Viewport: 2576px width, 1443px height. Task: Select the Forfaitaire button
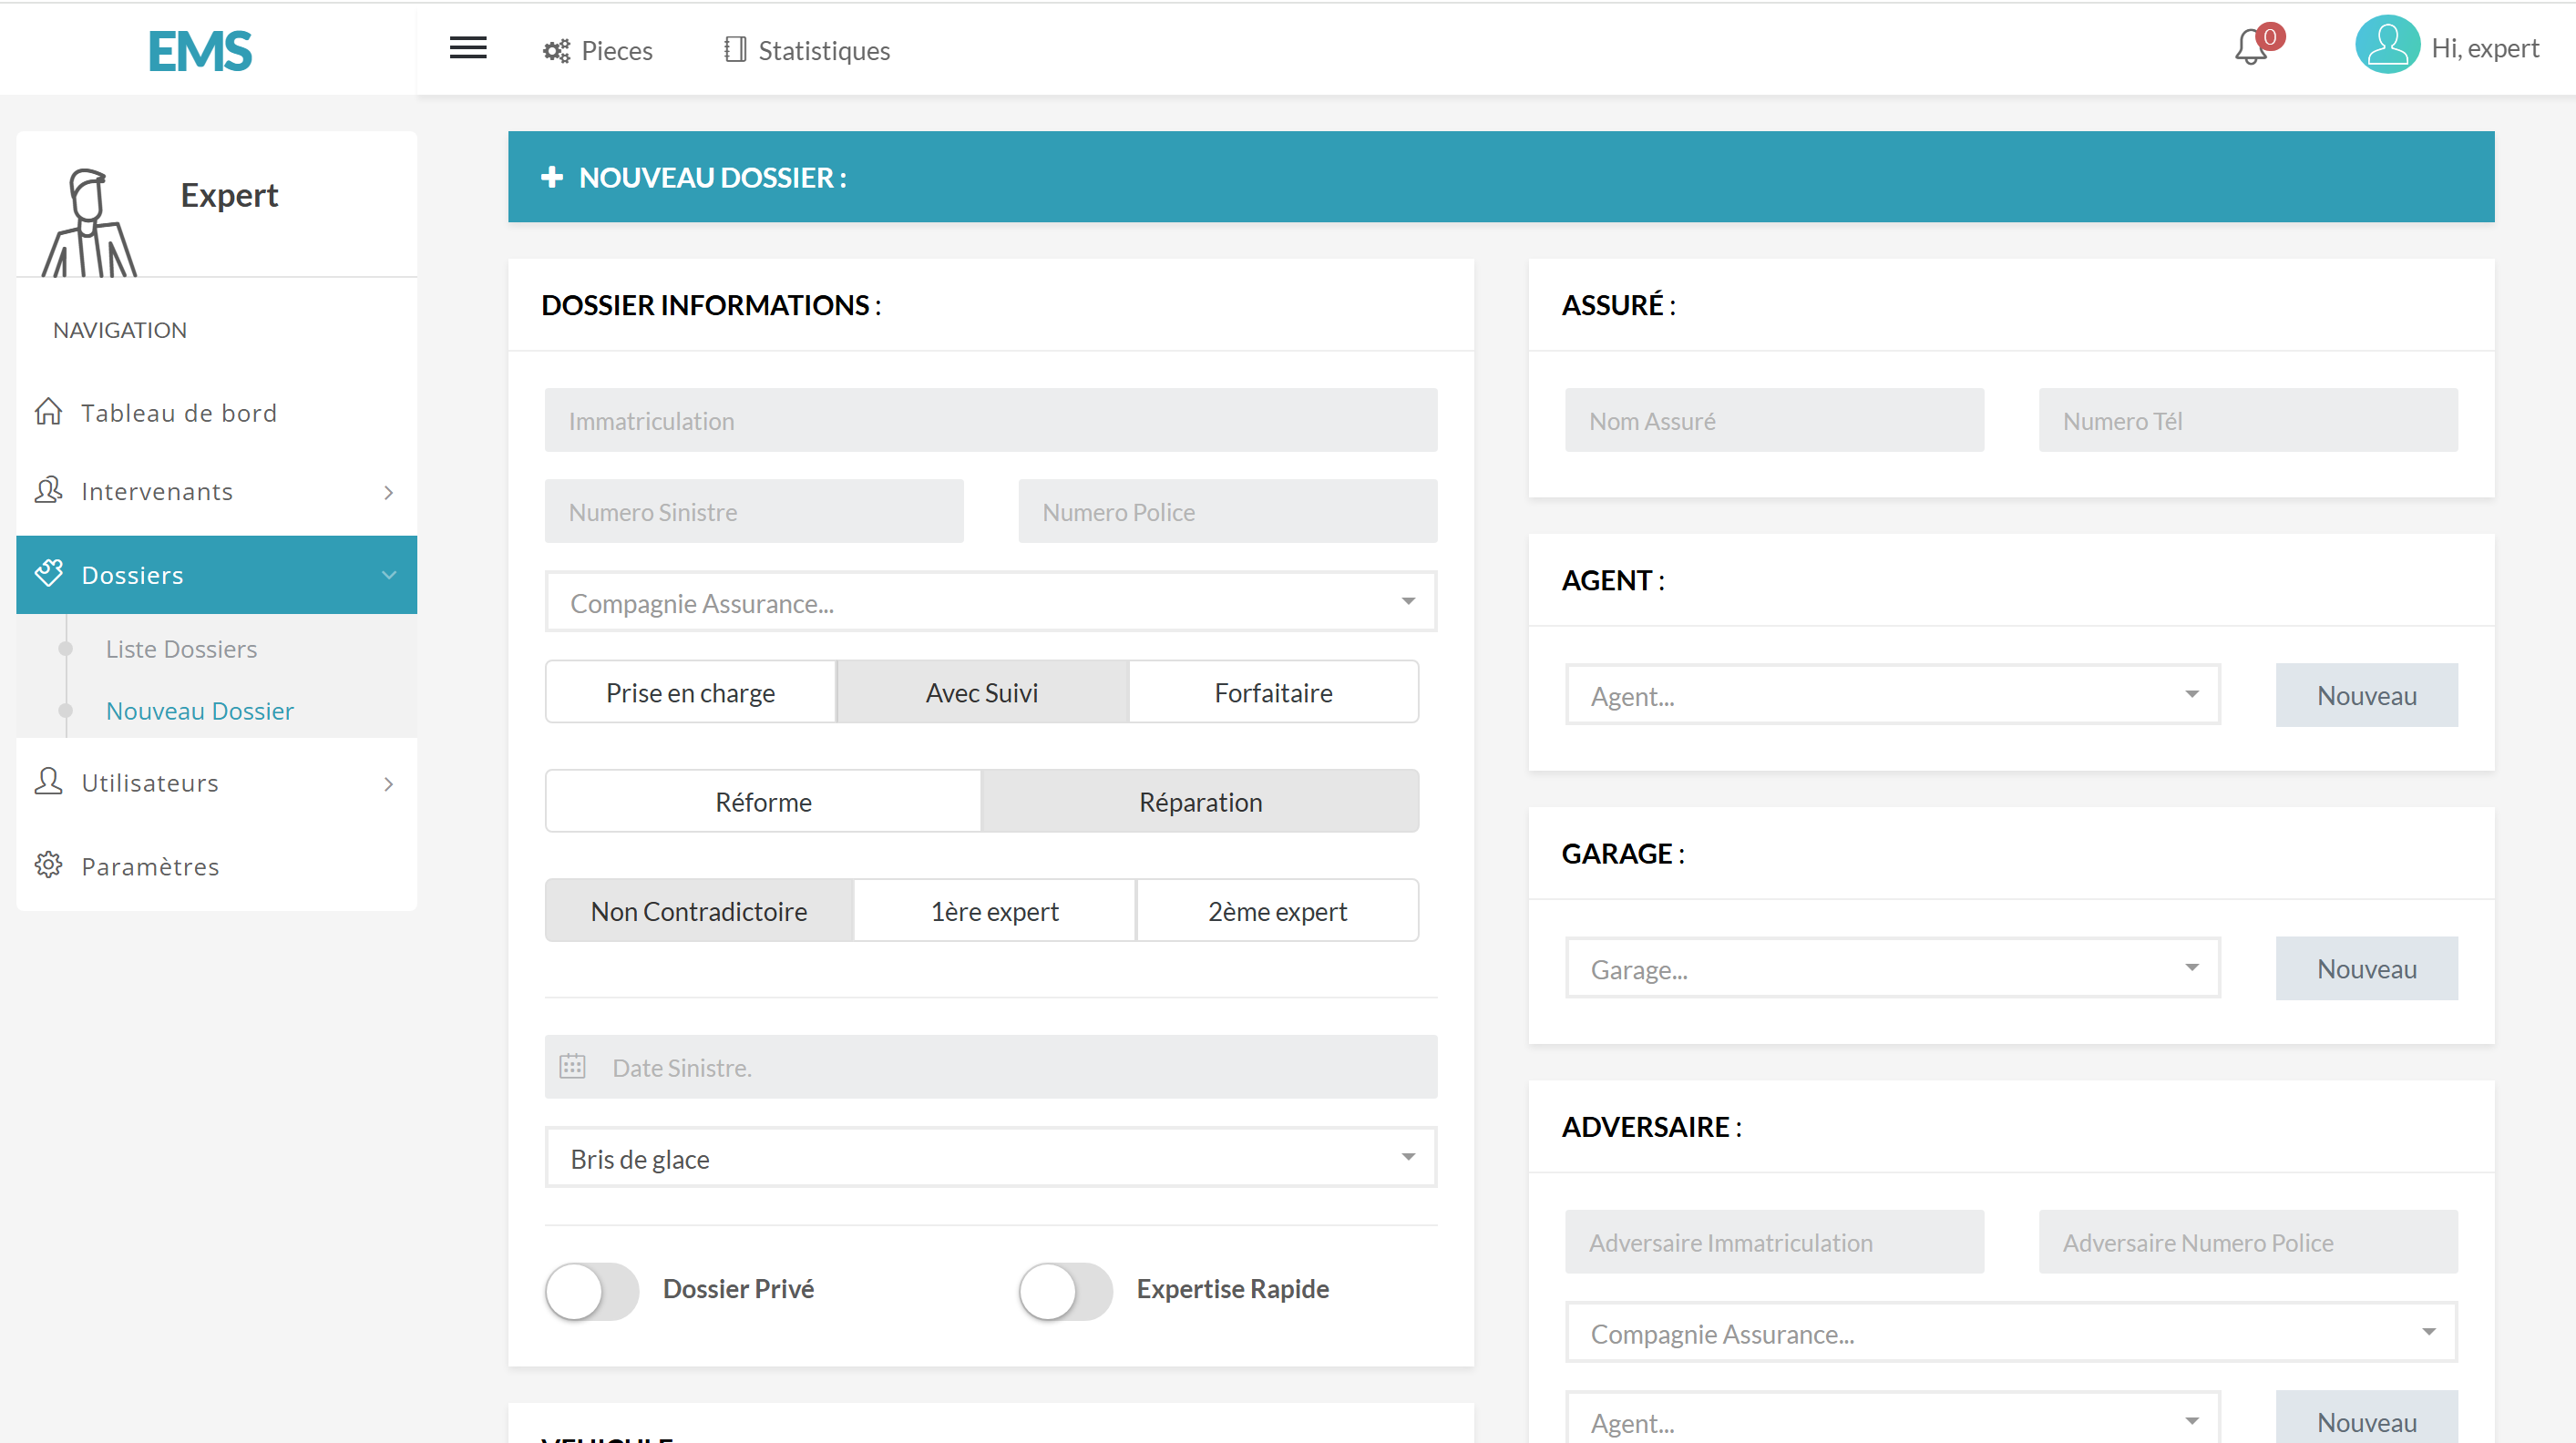1273,692
